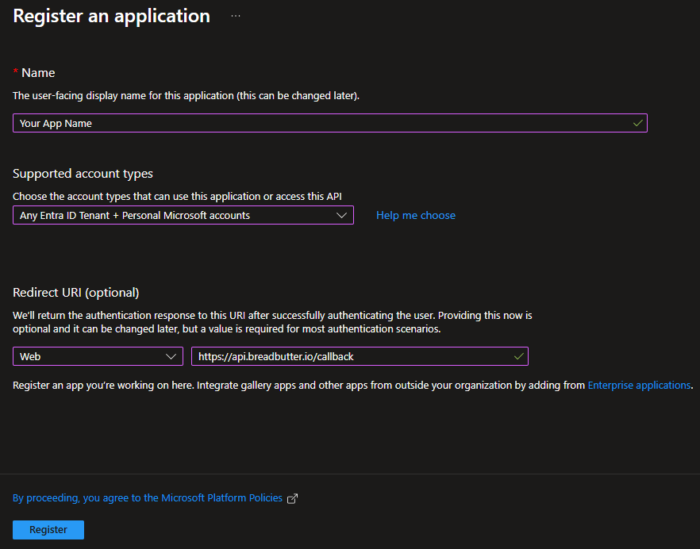Click the Name field label

(38, 73)
